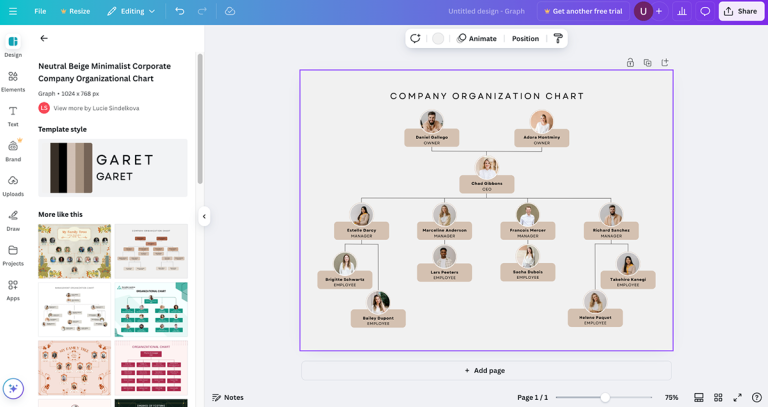Undo the last action
This screenshot has height=407, width=768.
(x=180, y=11)
